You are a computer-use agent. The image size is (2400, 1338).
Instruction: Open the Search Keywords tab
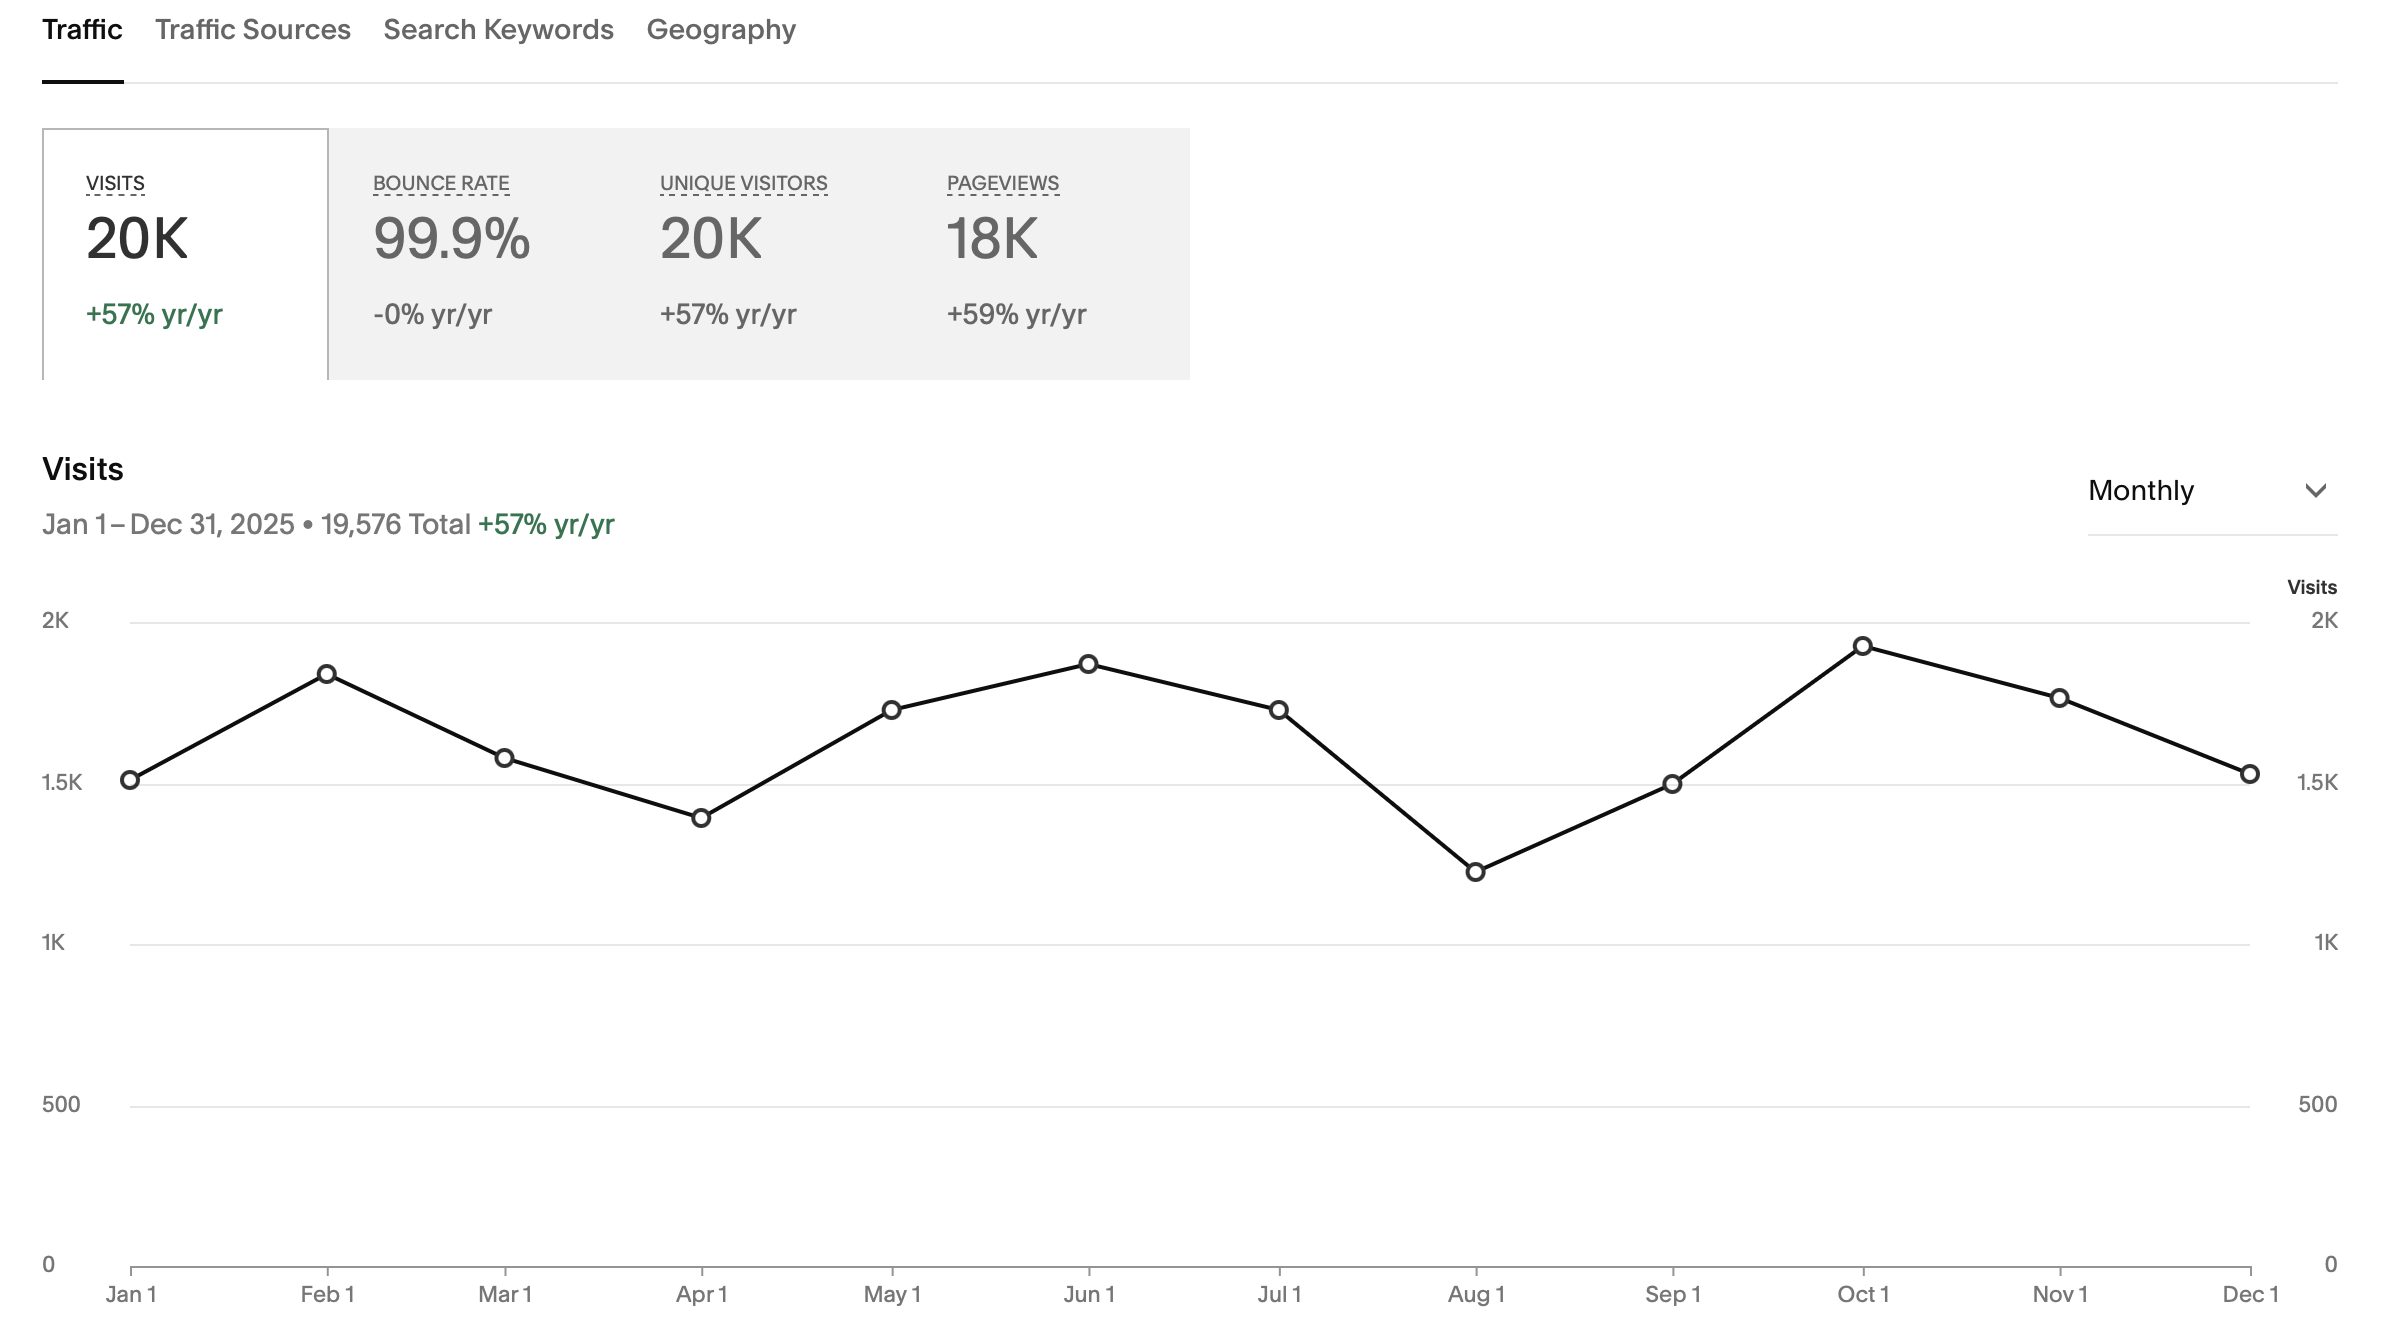click(x=498, y=30)
